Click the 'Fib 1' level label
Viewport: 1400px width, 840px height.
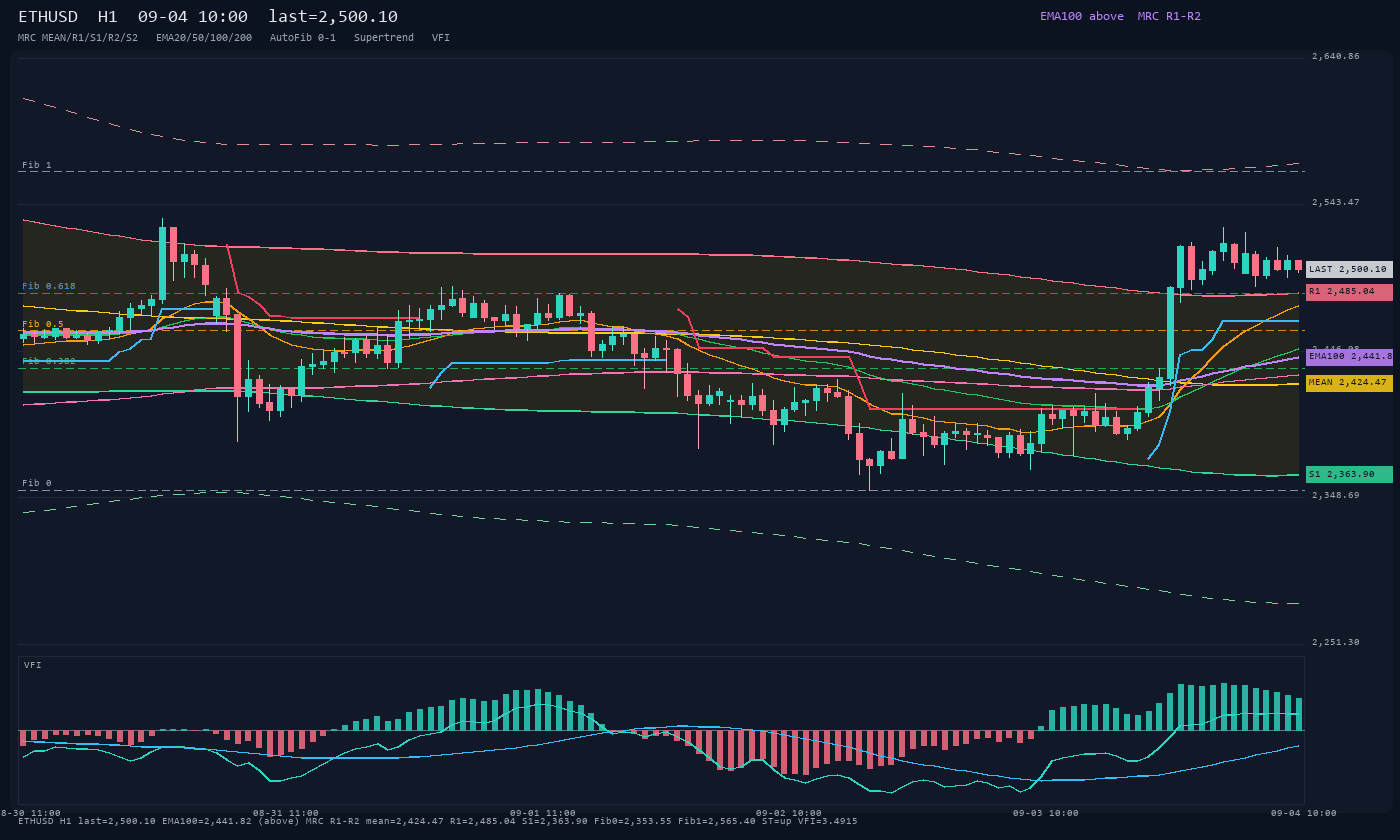click(x=37, y=165)
